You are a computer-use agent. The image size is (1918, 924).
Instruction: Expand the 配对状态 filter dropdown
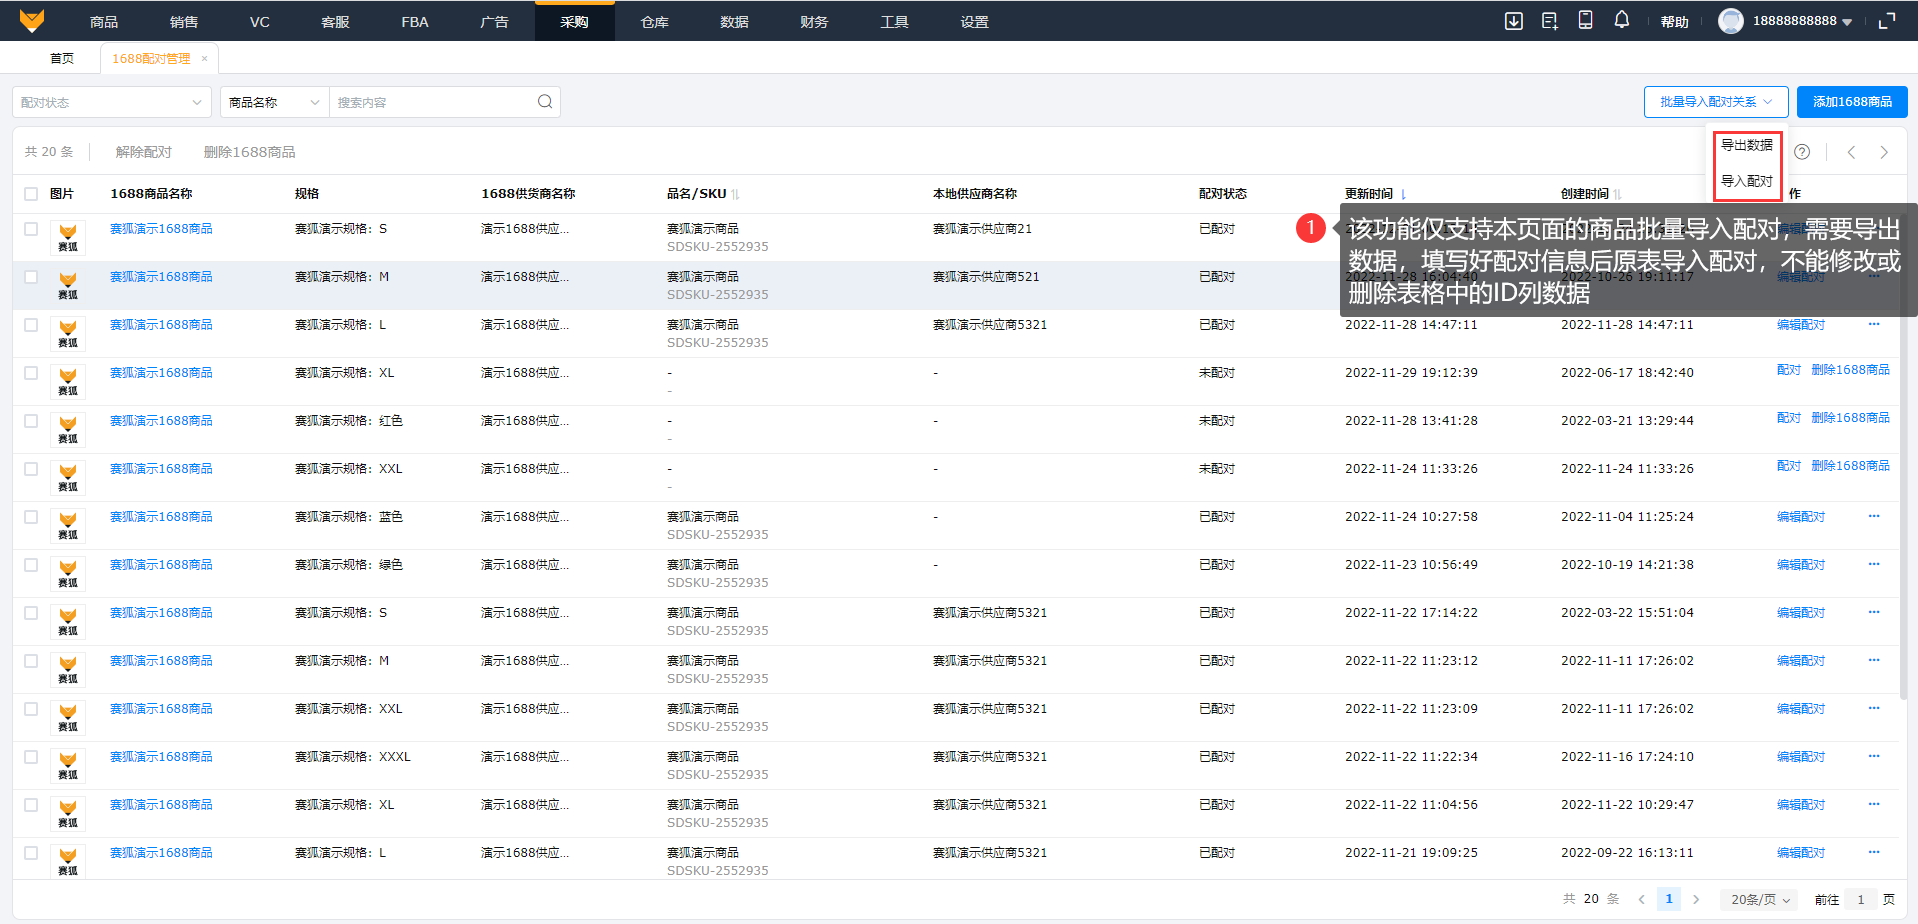(111, 102)
